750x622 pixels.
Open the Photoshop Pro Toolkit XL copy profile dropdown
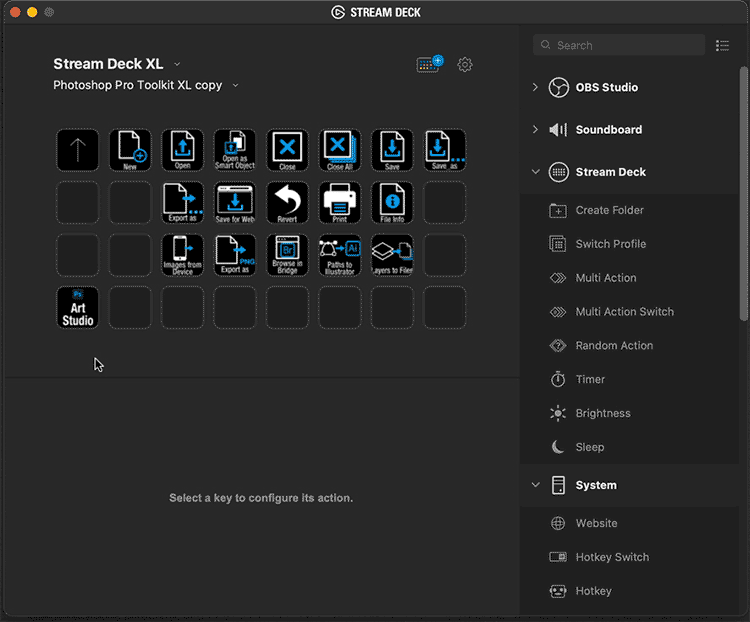[235, 86]
